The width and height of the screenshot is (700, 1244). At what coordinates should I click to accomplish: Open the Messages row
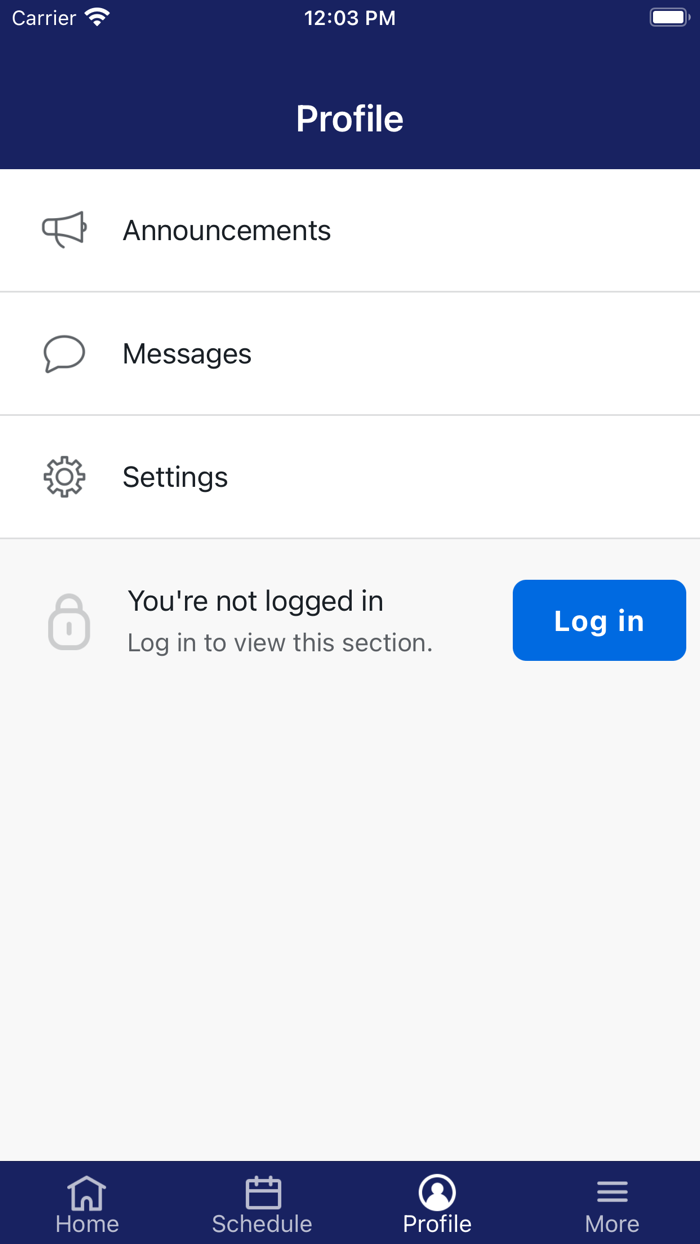(x=350, y=354)
